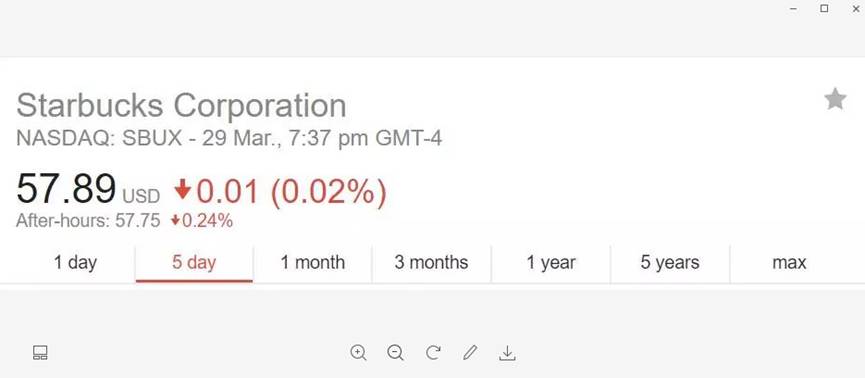Screen dimensions: 865x378
Task: Open the thumbnail layout view icon
Action: [x=40, y=353]
